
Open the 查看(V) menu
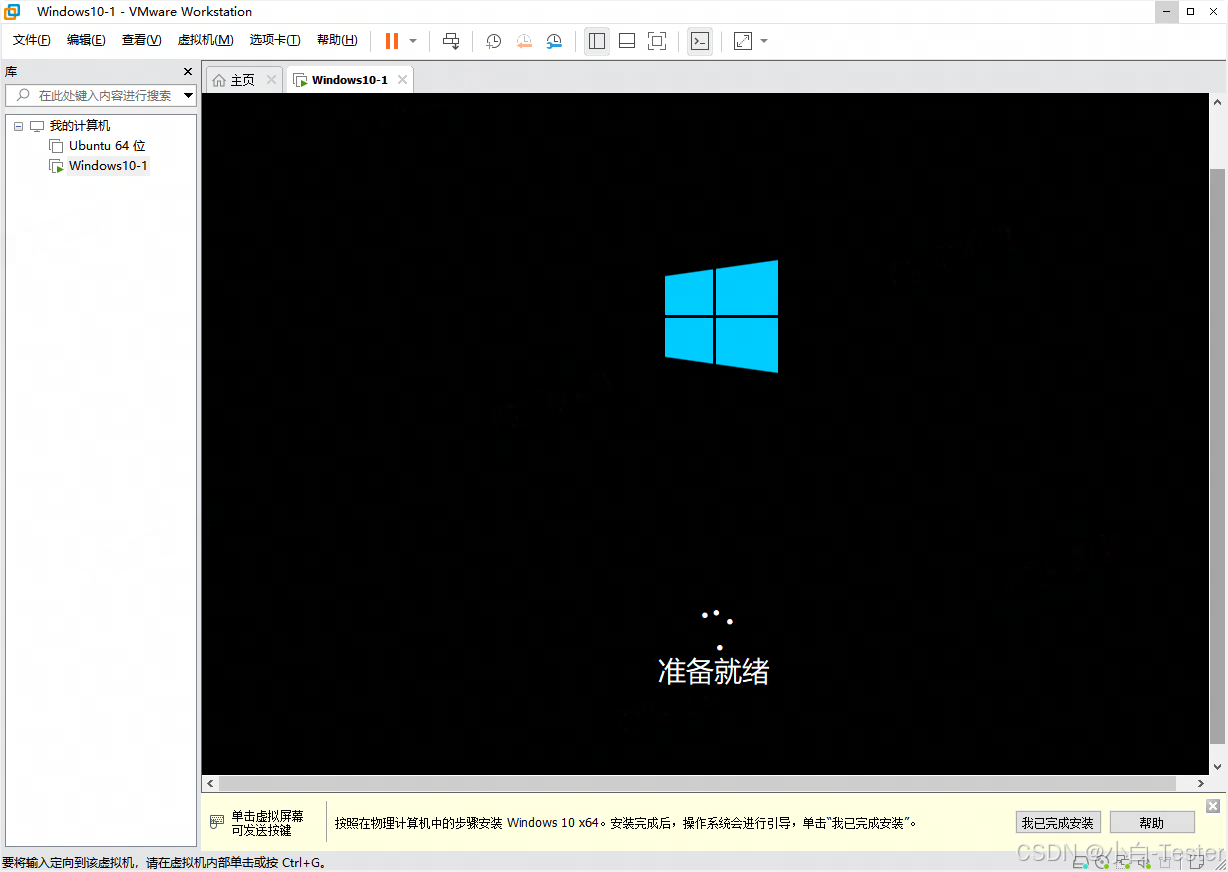(x=141, y=40)
